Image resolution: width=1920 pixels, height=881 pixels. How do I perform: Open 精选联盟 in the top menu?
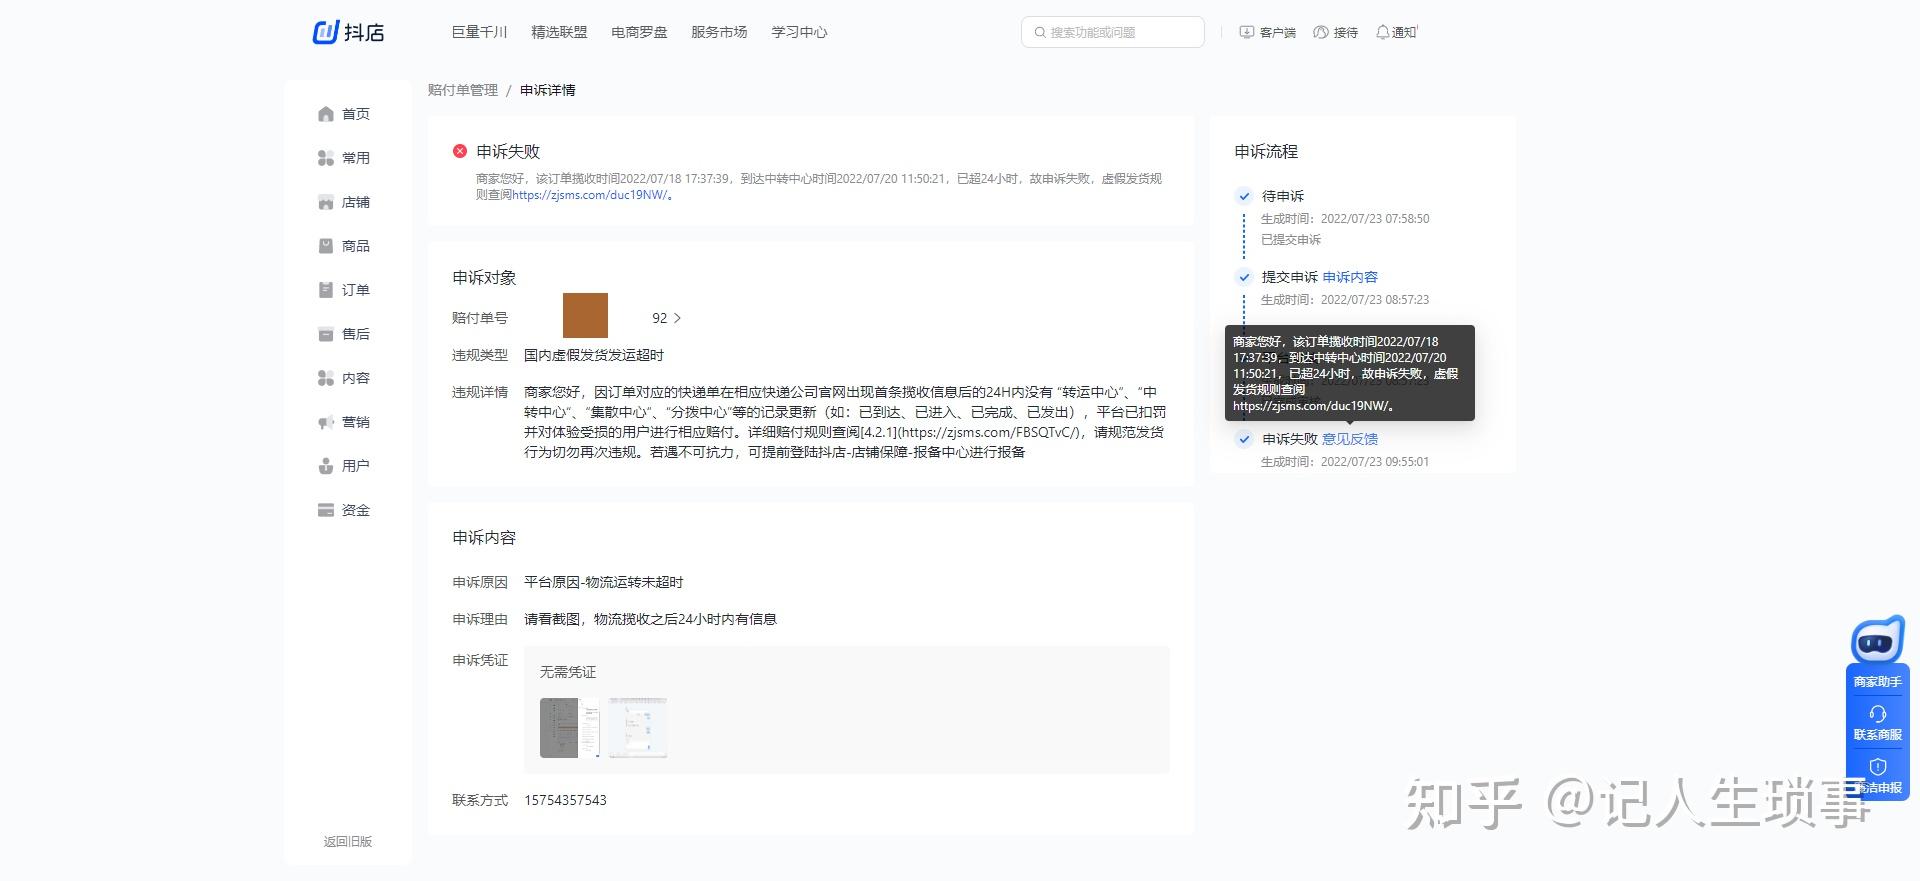click(x=559, y=32)
